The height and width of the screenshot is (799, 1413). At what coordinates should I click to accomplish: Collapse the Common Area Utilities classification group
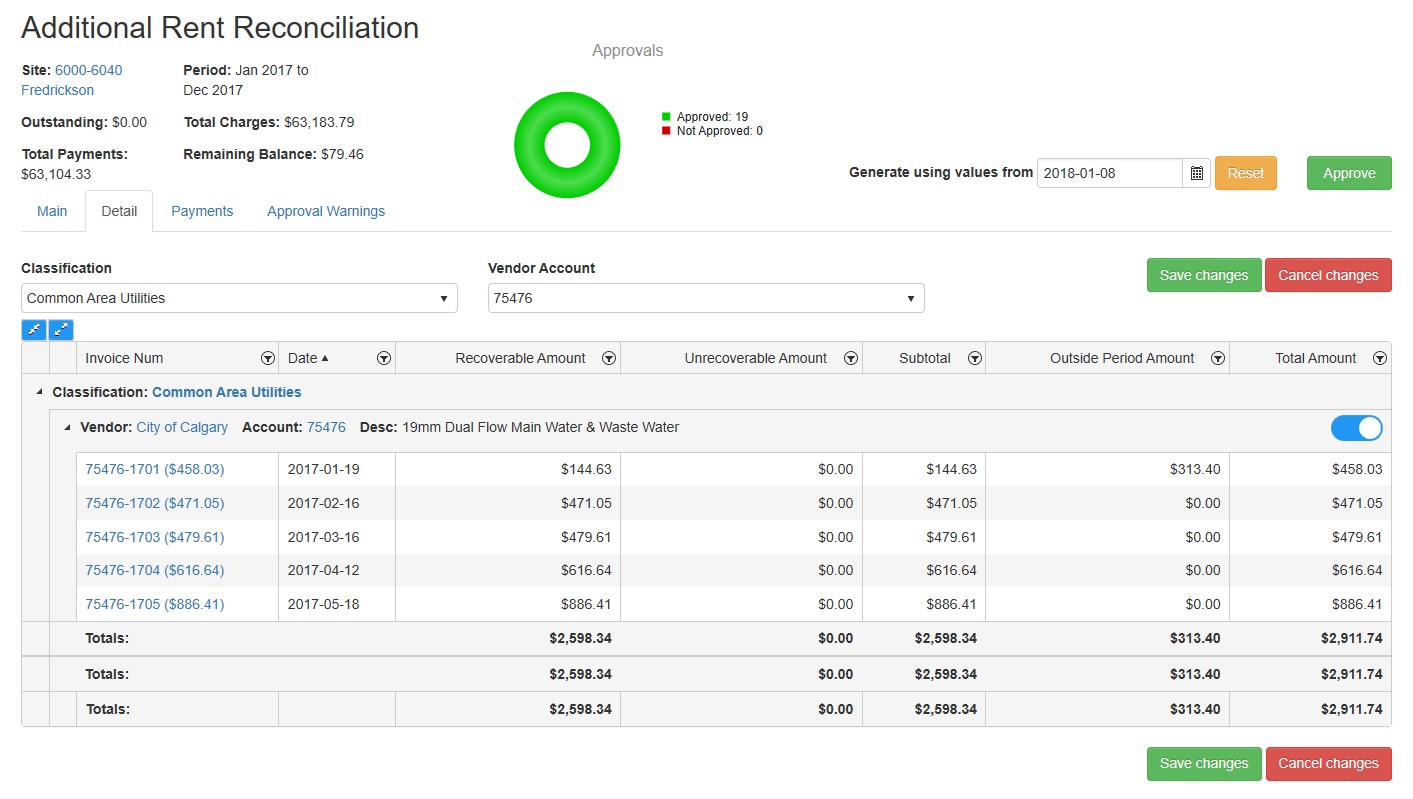(39, 393)
